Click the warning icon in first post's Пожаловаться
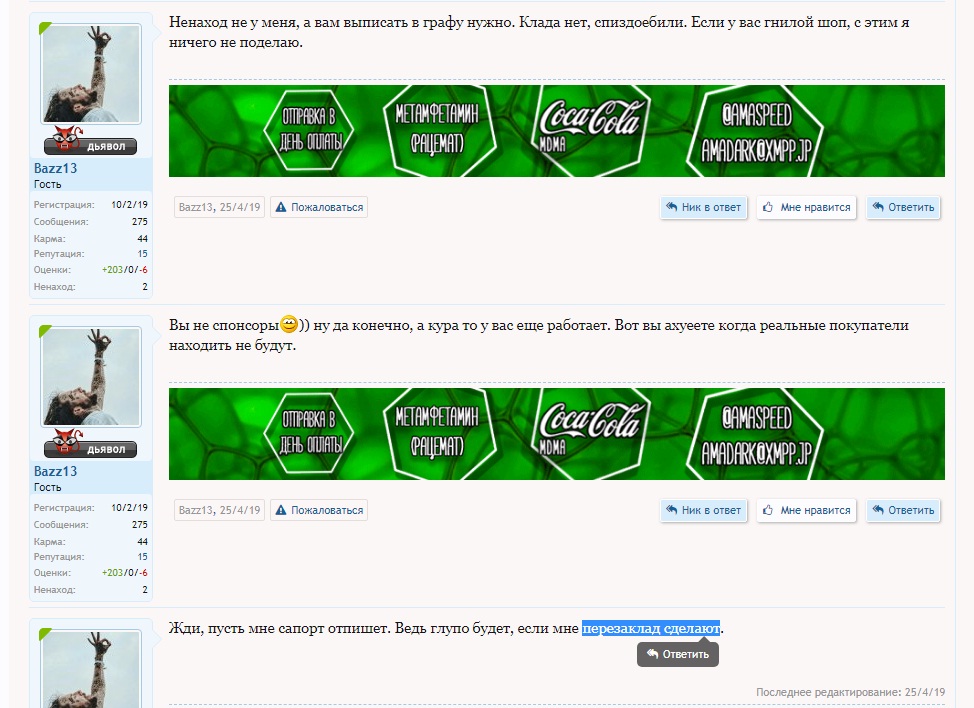This screenshot has width=974, height=708. click(281, 207)
